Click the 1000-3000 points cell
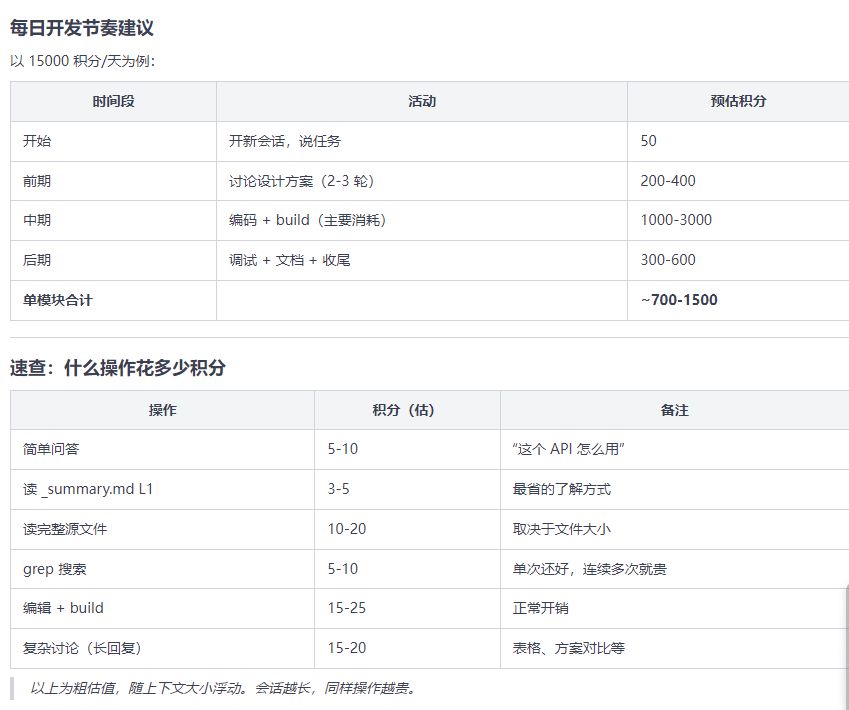This screenshot has height=710, width=849. pyautogui.click(x=676, y=220)
